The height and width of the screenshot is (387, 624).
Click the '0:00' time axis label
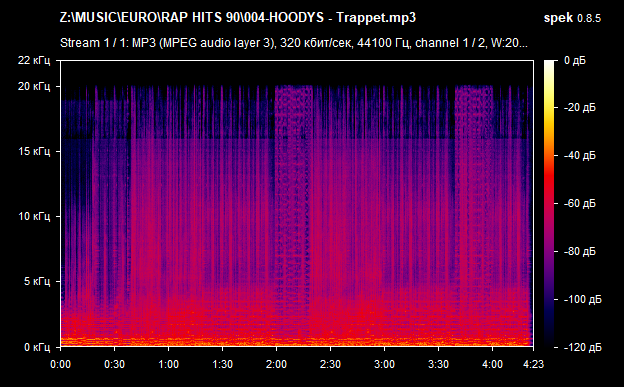[60, 364]
